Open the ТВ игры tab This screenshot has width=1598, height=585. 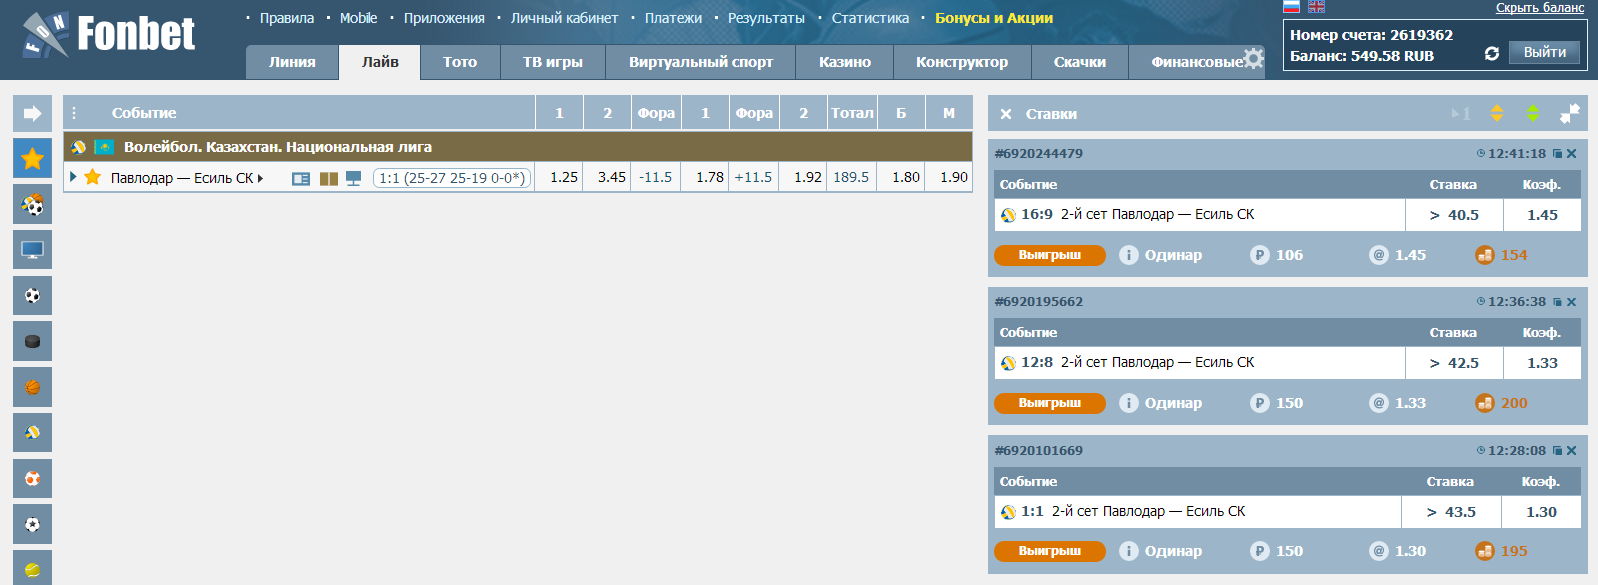(x=553, y=62)
